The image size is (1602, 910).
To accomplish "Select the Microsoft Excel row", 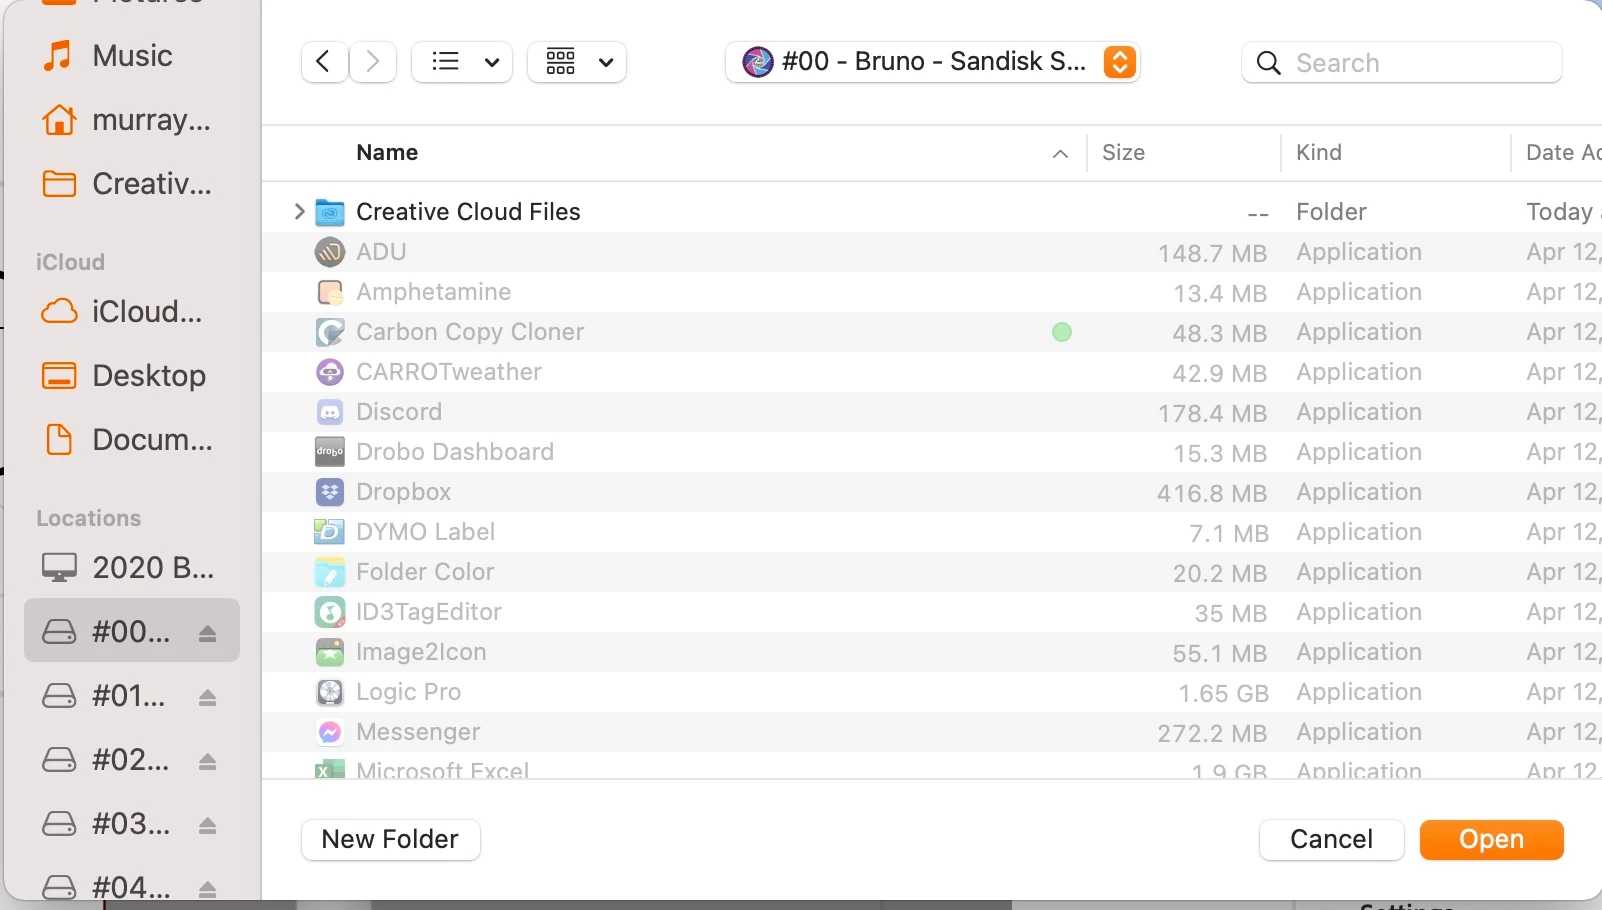I will click(932, 768).
